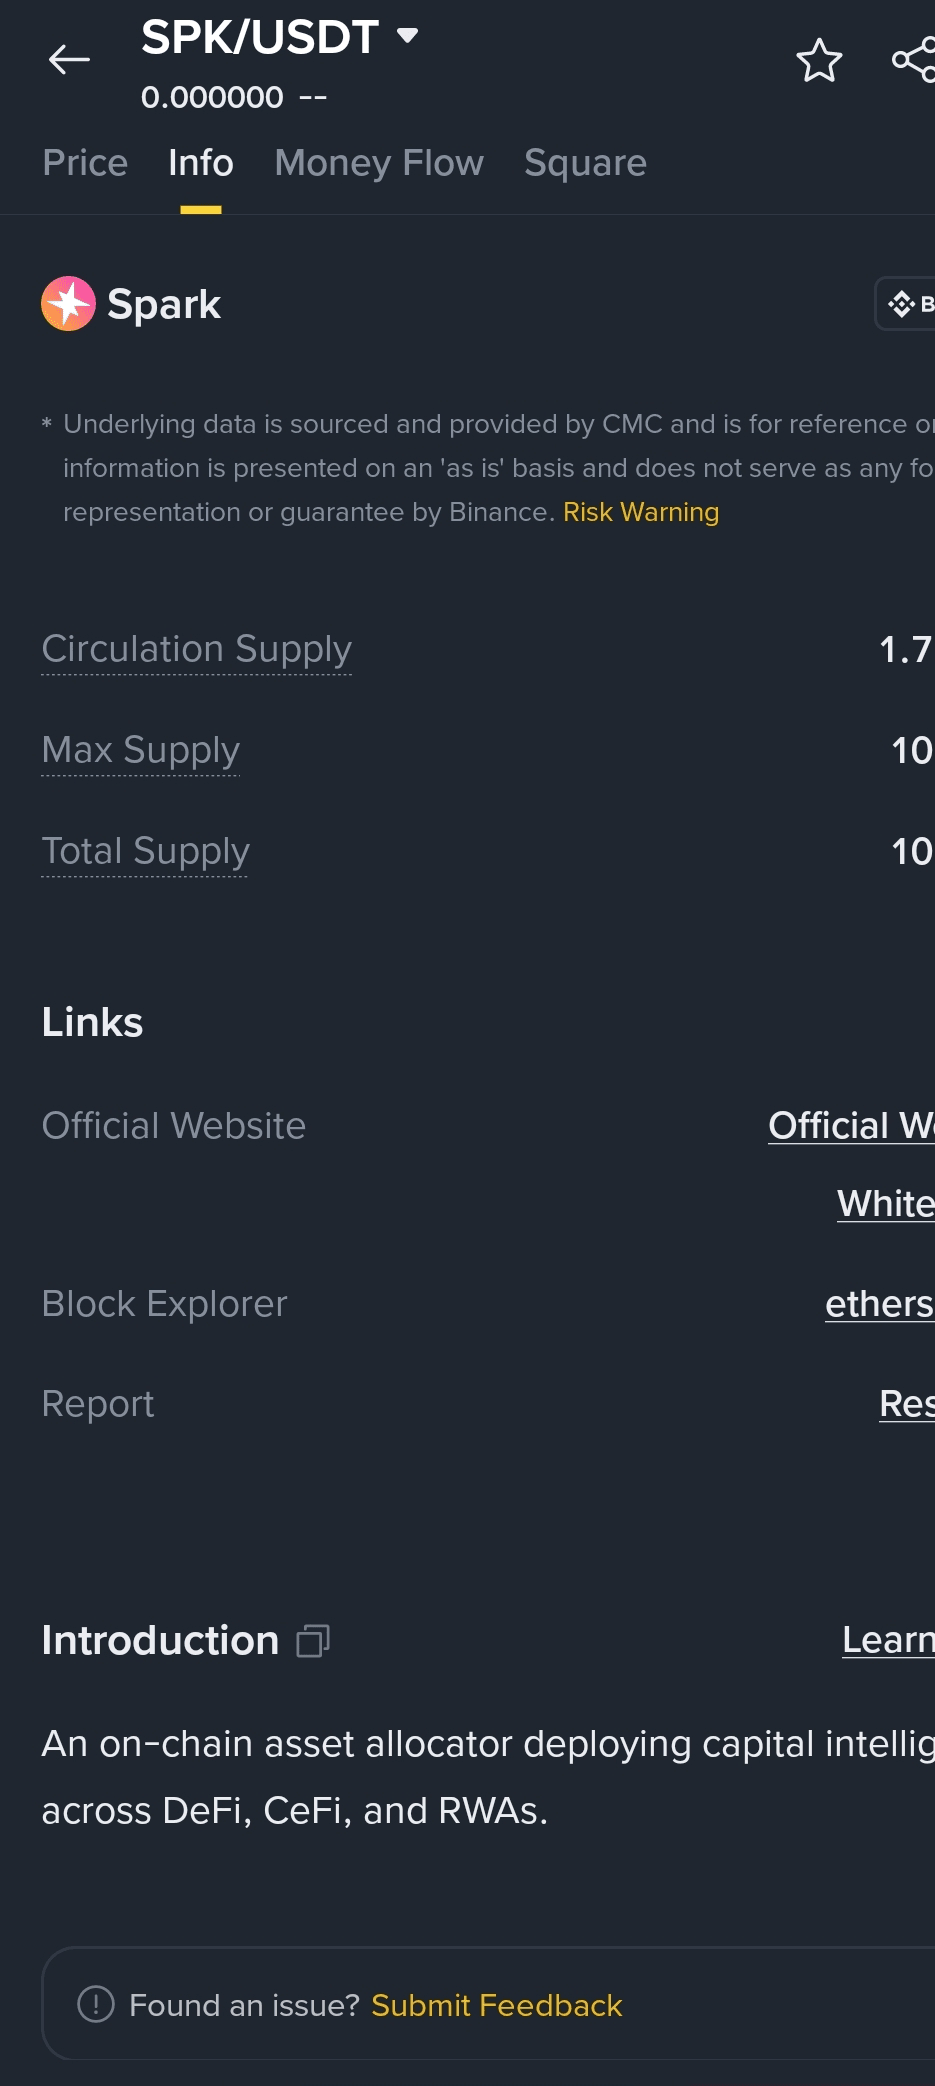
Task: Tap Circulation Supply label for explanation
Action: (196, 649)
